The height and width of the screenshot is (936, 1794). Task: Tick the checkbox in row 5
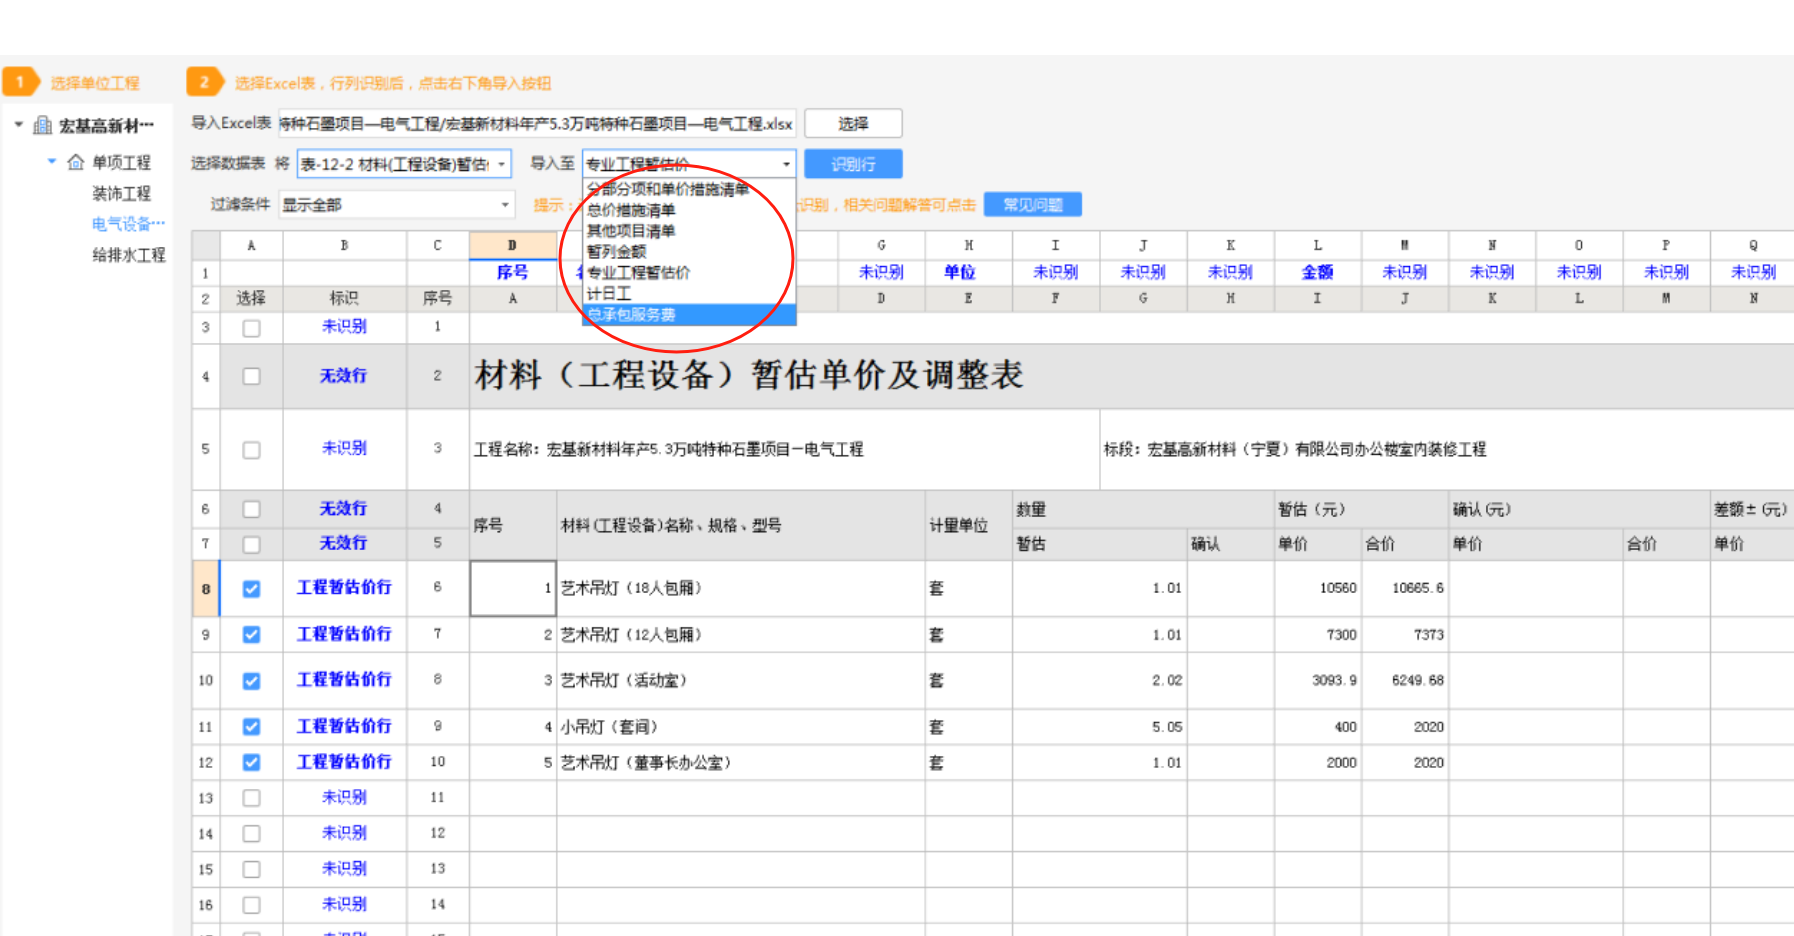[251, 450]
